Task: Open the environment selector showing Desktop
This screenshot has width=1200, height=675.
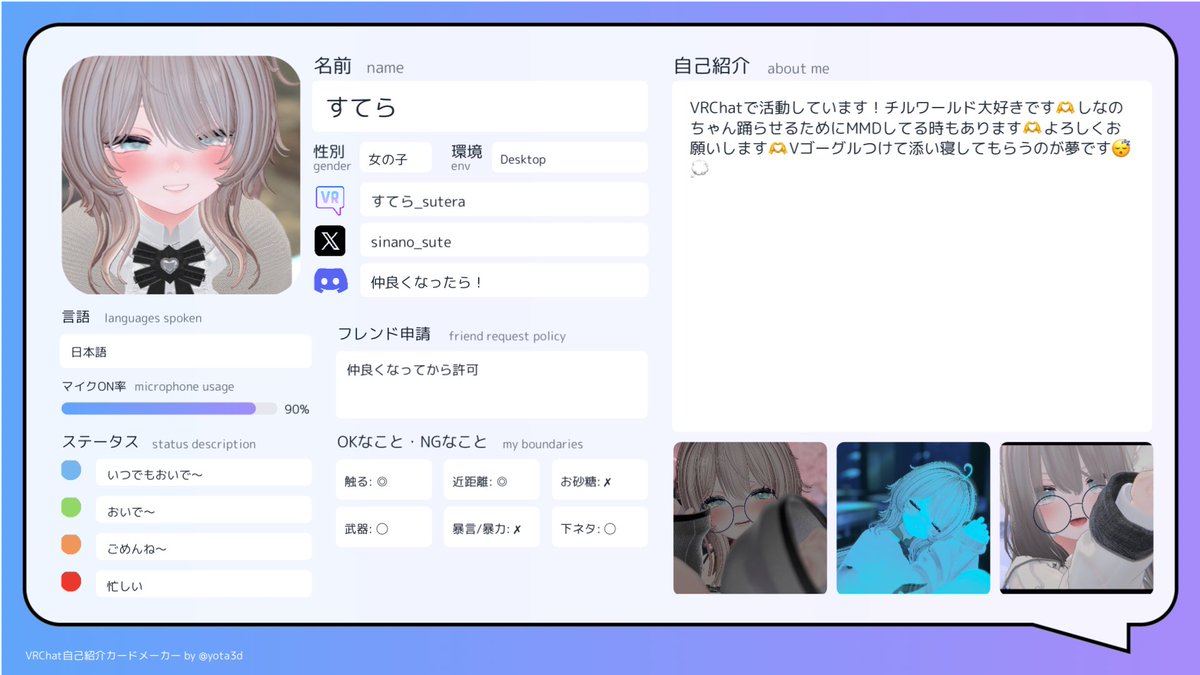Action: click(569, 157)
